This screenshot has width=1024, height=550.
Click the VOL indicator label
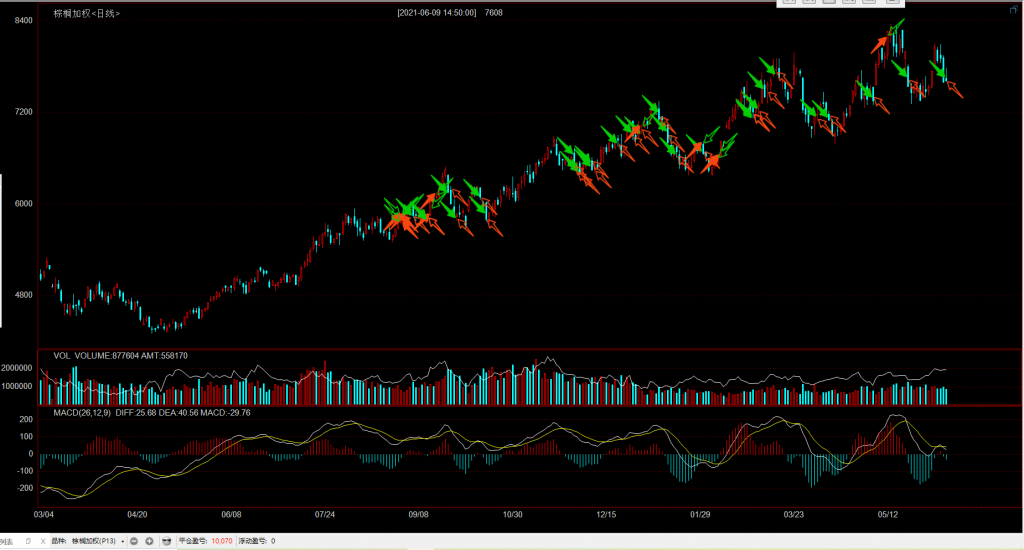(x=61, y=355)
